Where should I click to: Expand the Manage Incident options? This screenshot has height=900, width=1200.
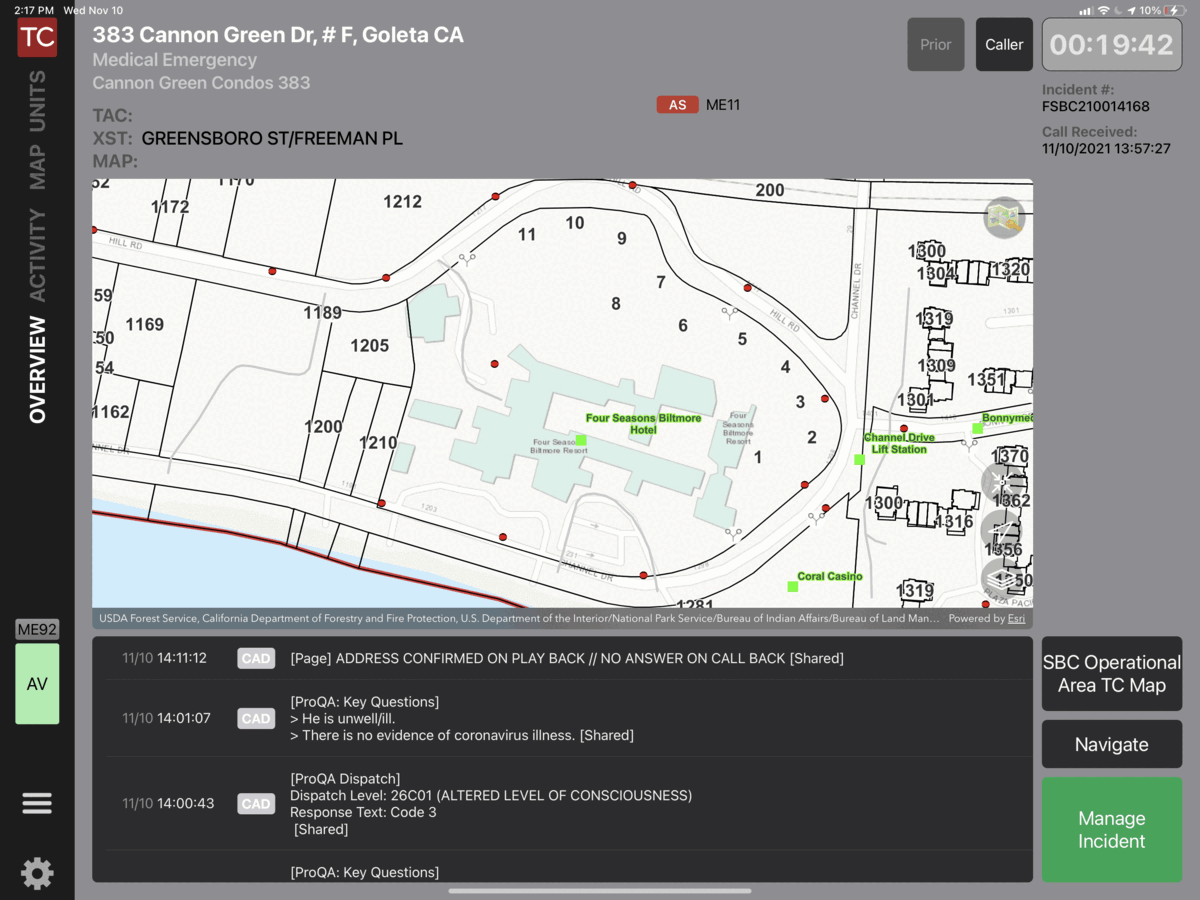(x=1111, y=829)
